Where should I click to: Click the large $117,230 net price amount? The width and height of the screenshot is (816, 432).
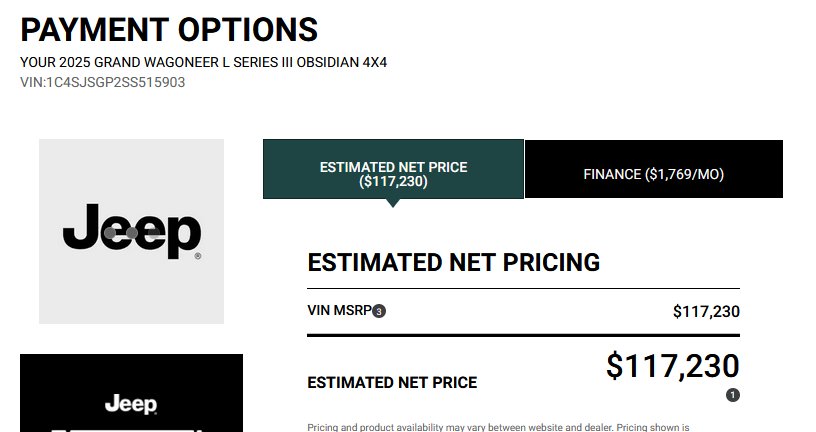672,365
